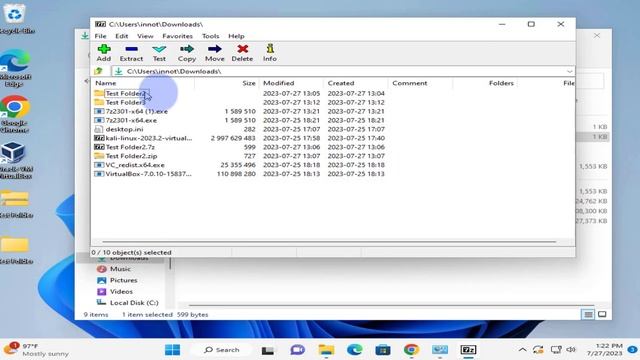
Task: Switch Explorer to details view icon
Action: pyautogui.click(x=588, y=315)
